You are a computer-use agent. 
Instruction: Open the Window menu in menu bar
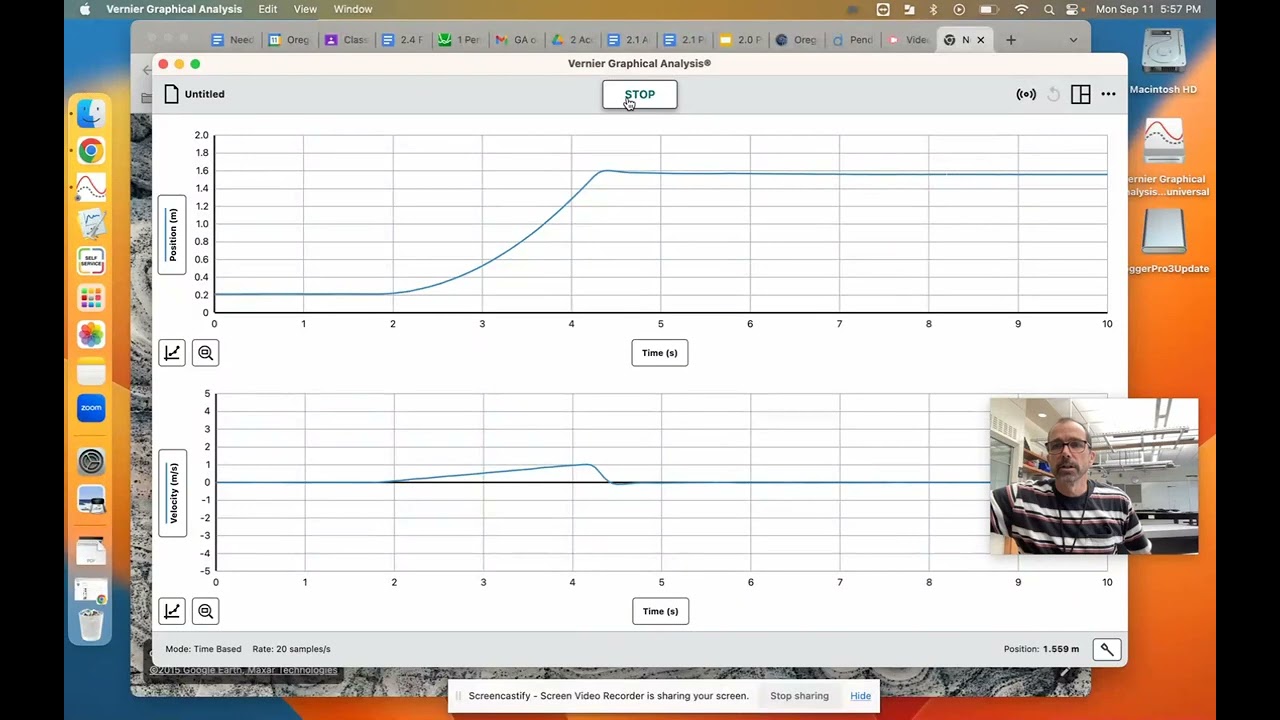coord(352,9)
